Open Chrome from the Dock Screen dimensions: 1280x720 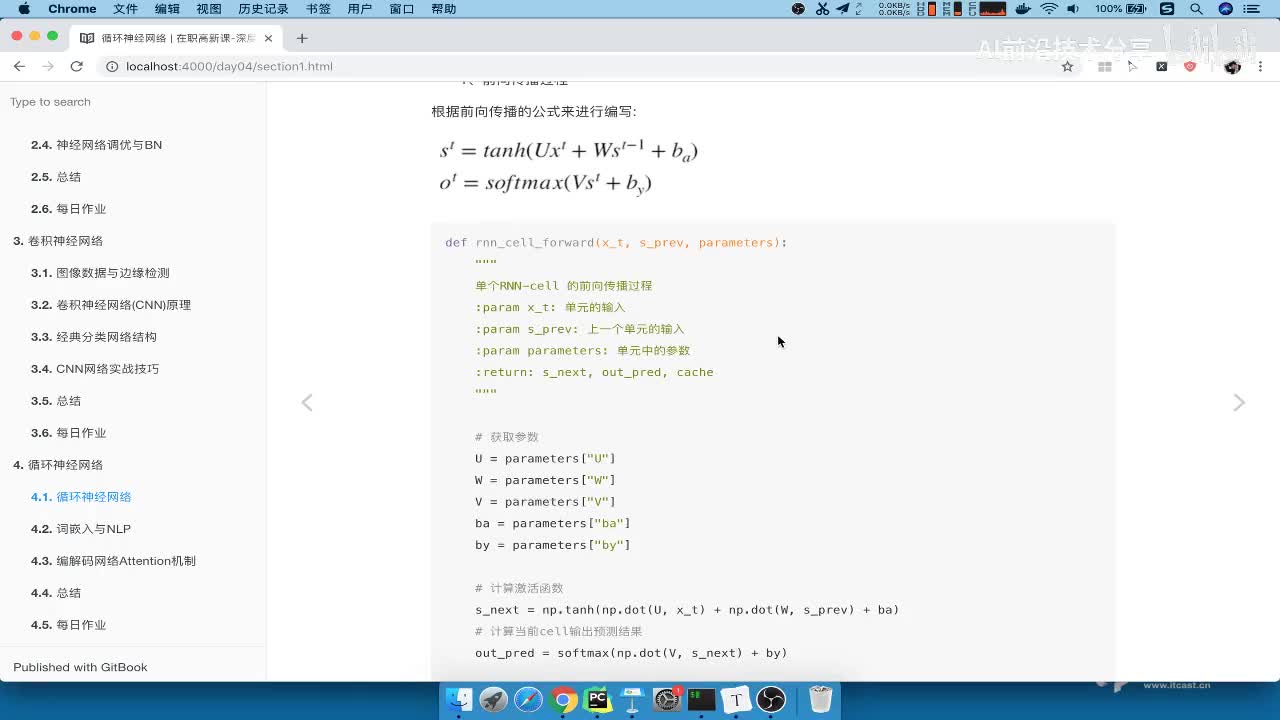(563, 699)
